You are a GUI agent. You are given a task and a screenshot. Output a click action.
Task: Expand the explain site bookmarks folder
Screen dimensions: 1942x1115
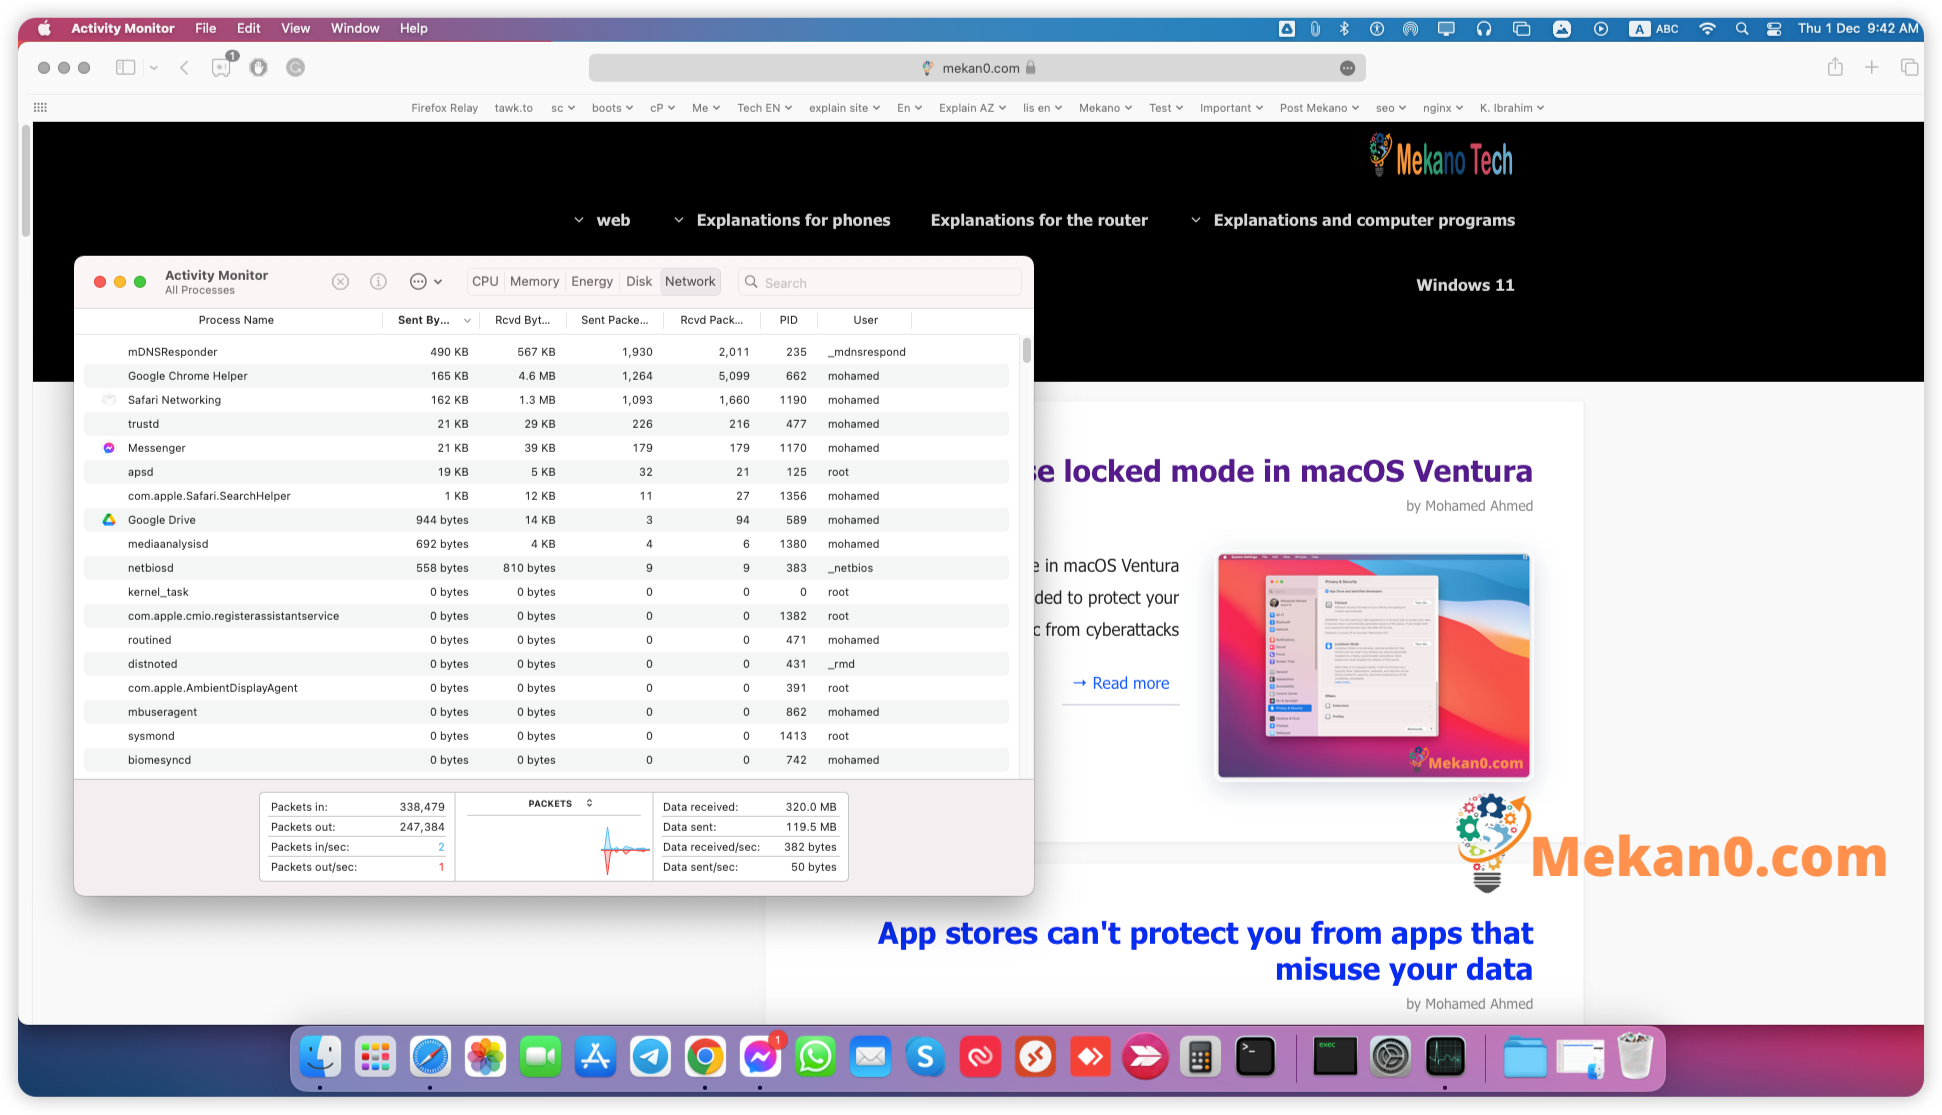(844, 108)
